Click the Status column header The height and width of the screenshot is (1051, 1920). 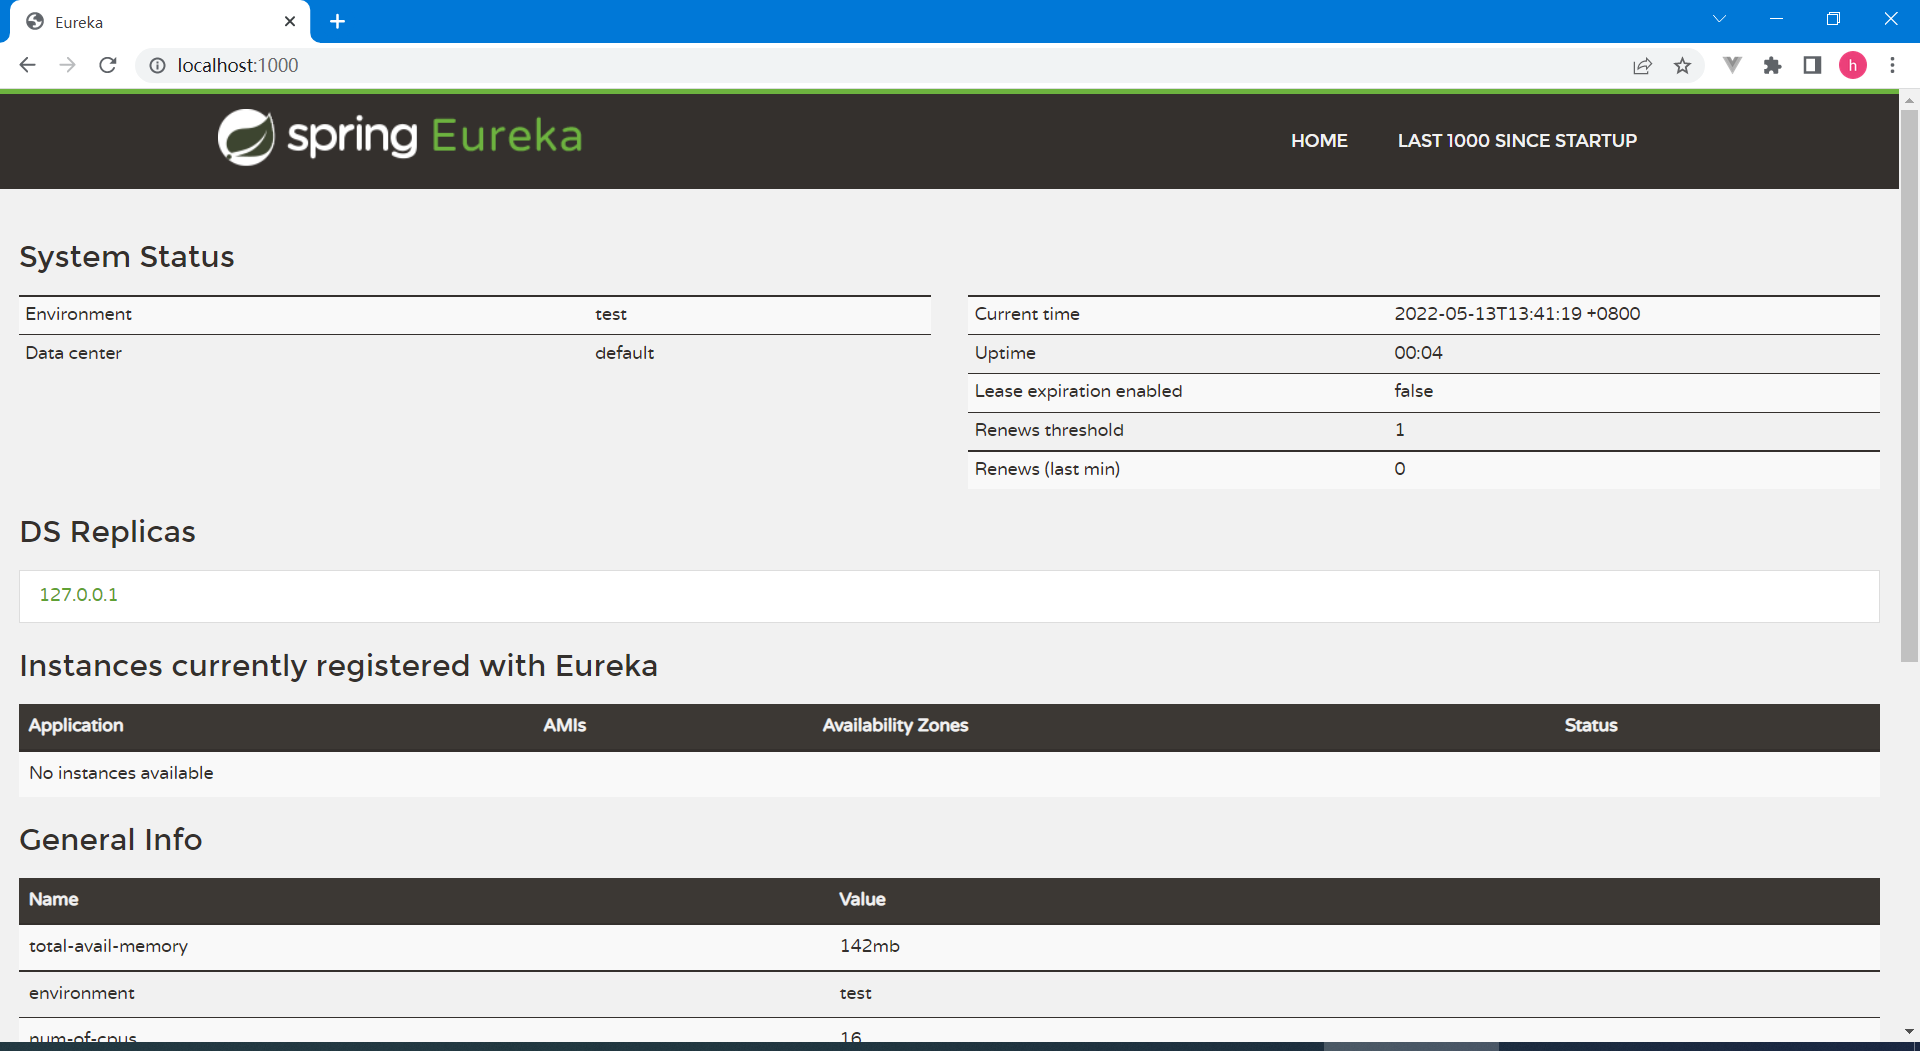[x=1590, y=726]
